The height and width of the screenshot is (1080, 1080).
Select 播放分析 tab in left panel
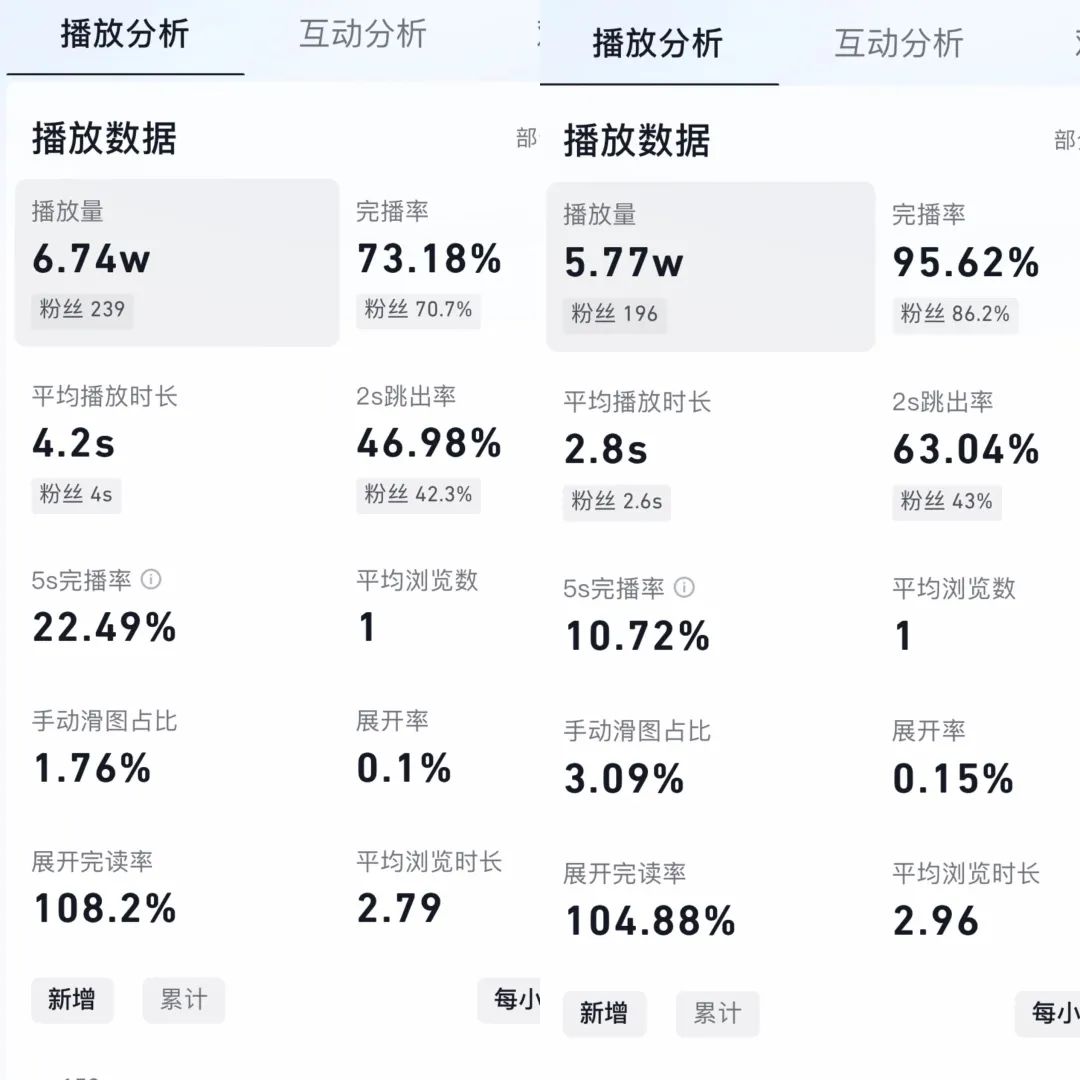[x=124, y=34]
